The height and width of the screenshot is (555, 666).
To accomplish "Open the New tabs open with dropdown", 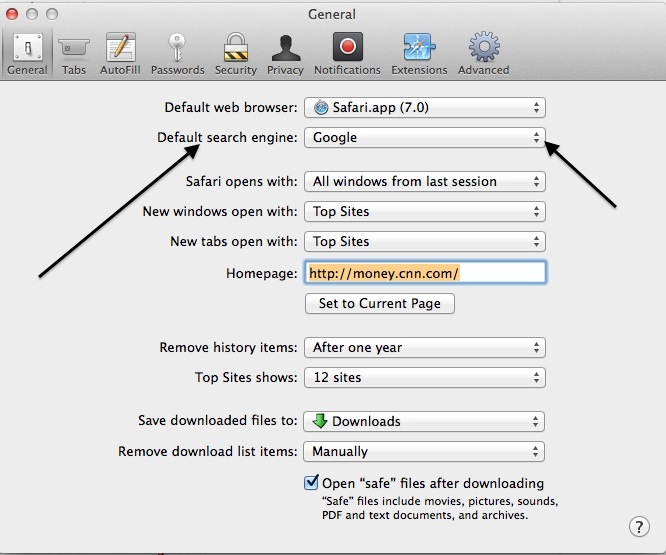I will 425,242.
